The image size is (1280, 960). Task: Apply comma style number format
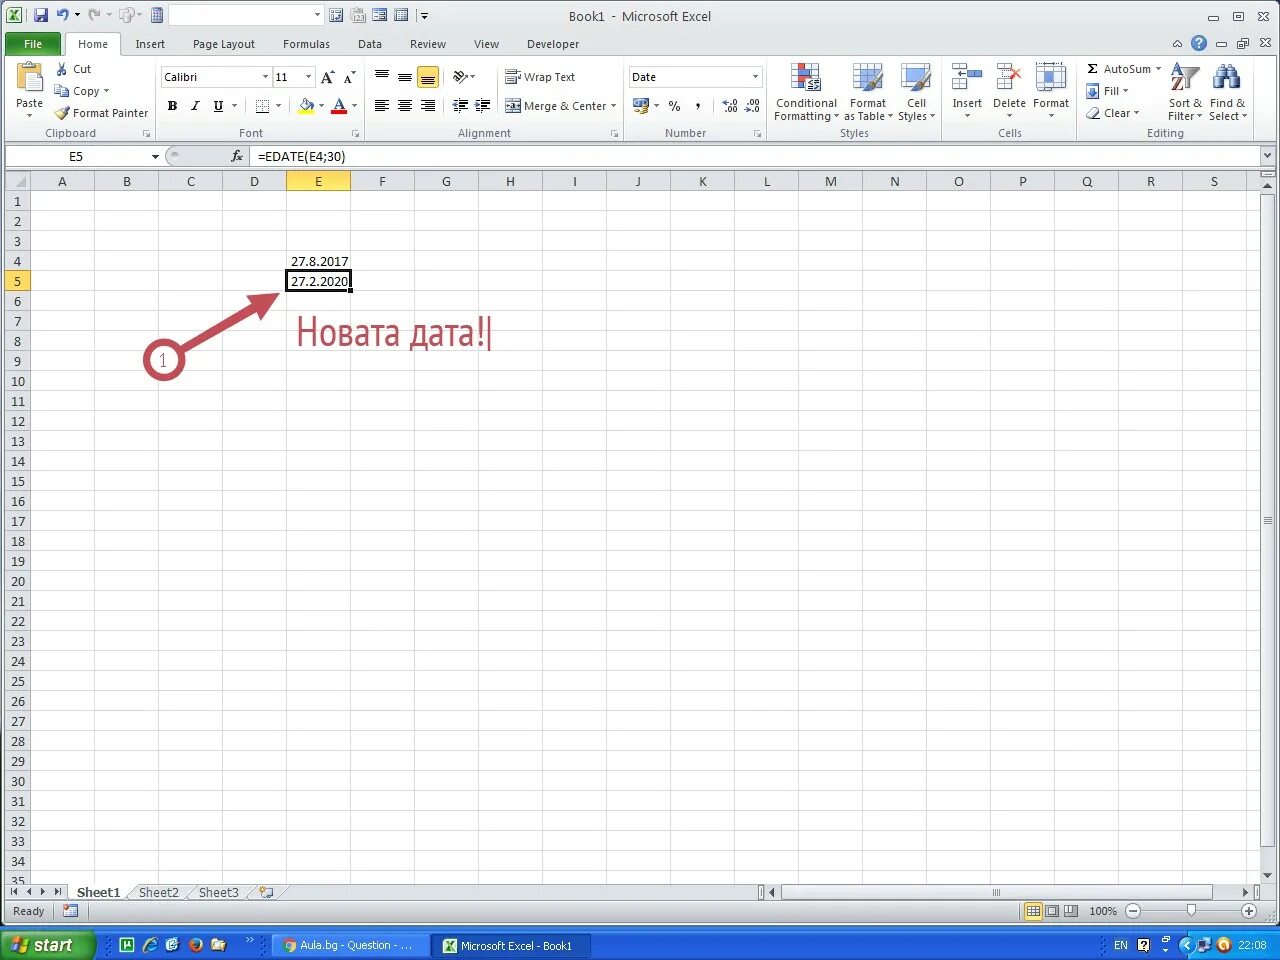coord(698,106)
